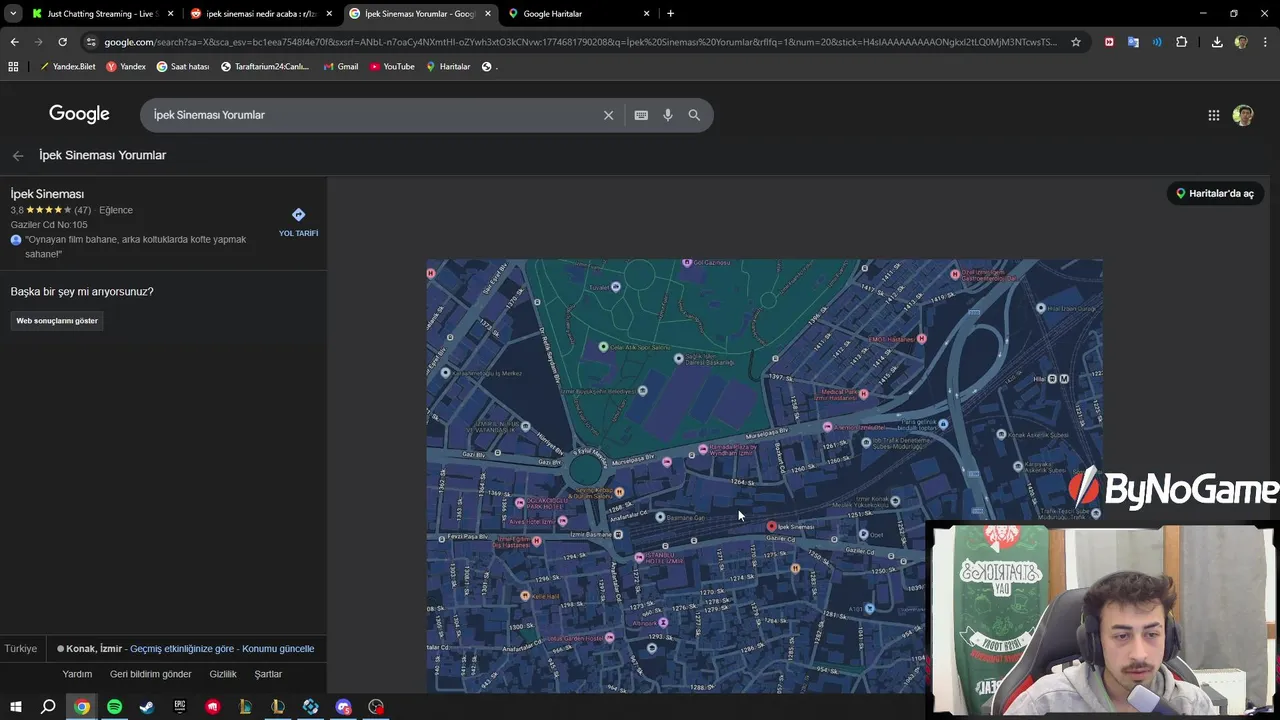Switch to ipek sineması nedir acaba tab

(x=261, y=14)
